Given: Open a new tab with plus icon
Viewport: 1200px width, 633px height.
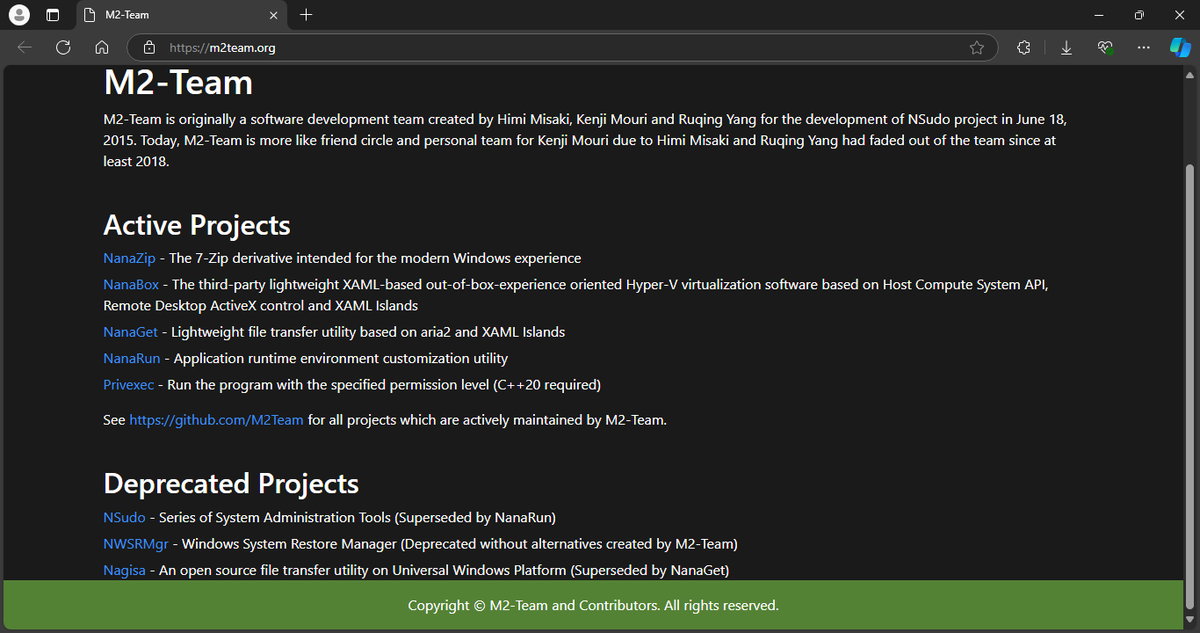Looking at the screenshot, I should pos(306,15).
